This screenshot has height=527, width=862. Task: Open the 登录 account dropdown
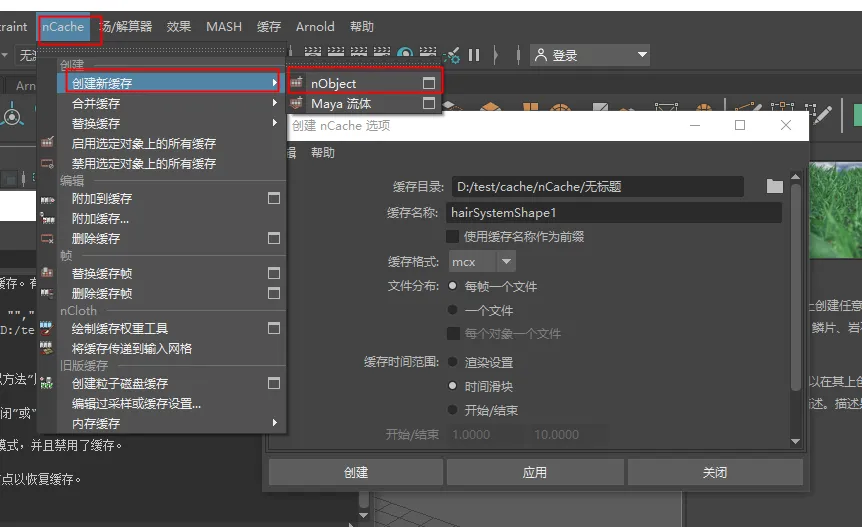(x=590, y=55)
